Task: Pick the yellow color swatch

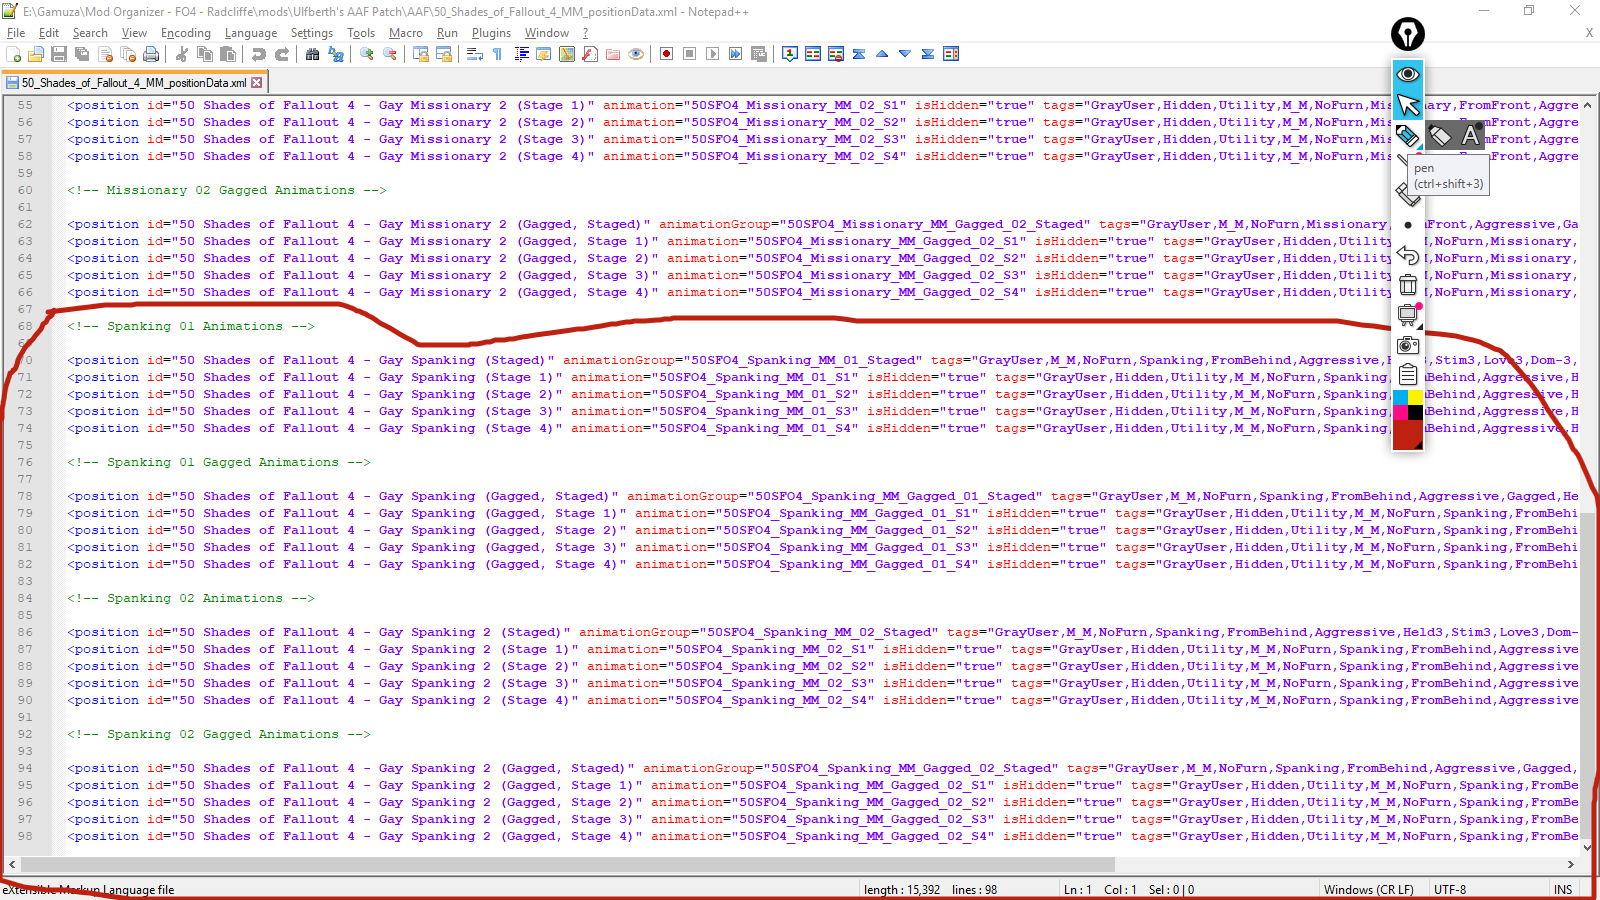Action: (1415, 398)
